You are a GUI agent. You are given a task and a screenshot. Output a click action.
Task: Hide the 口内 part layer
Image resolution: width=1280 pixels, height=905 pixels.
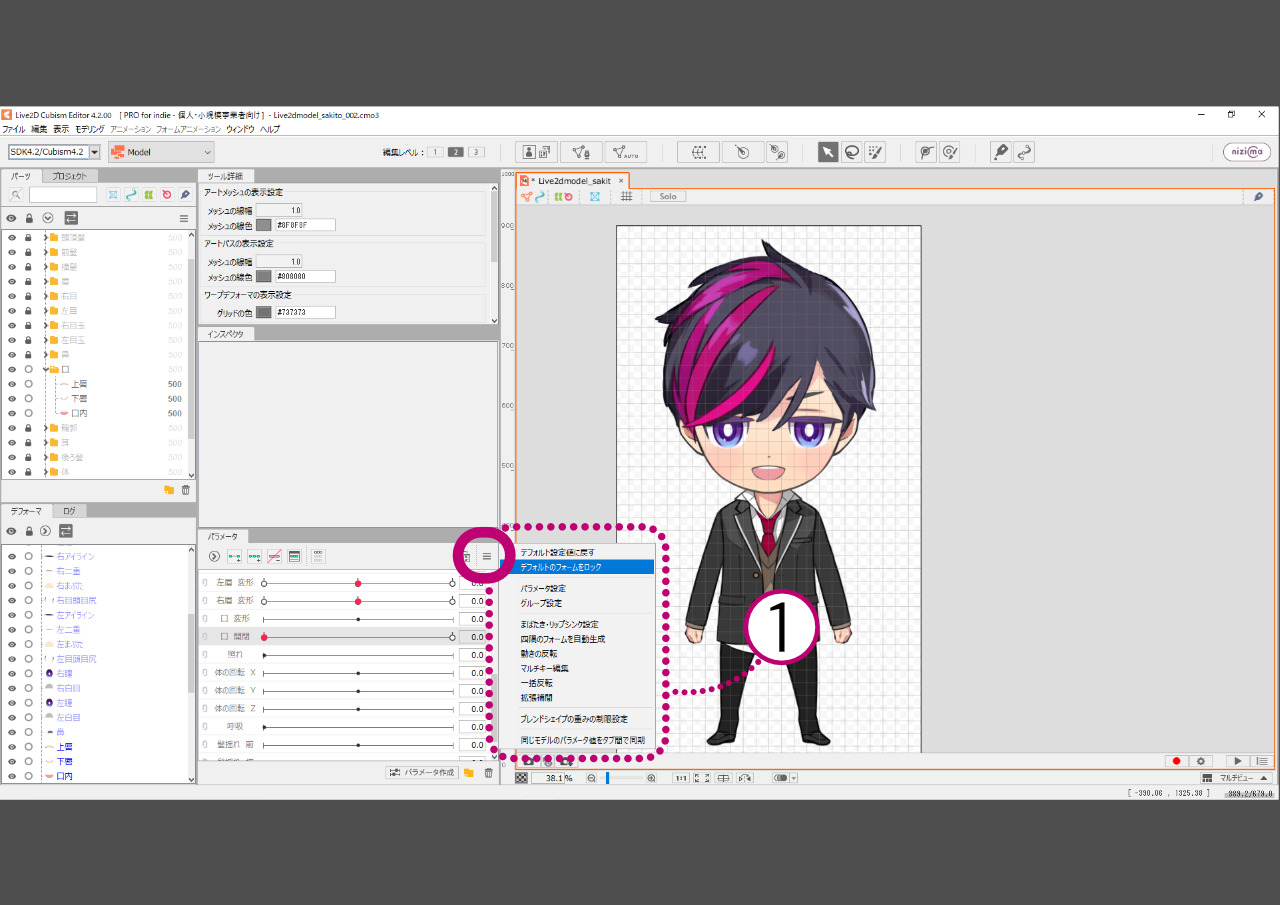(x=12, y=413)
